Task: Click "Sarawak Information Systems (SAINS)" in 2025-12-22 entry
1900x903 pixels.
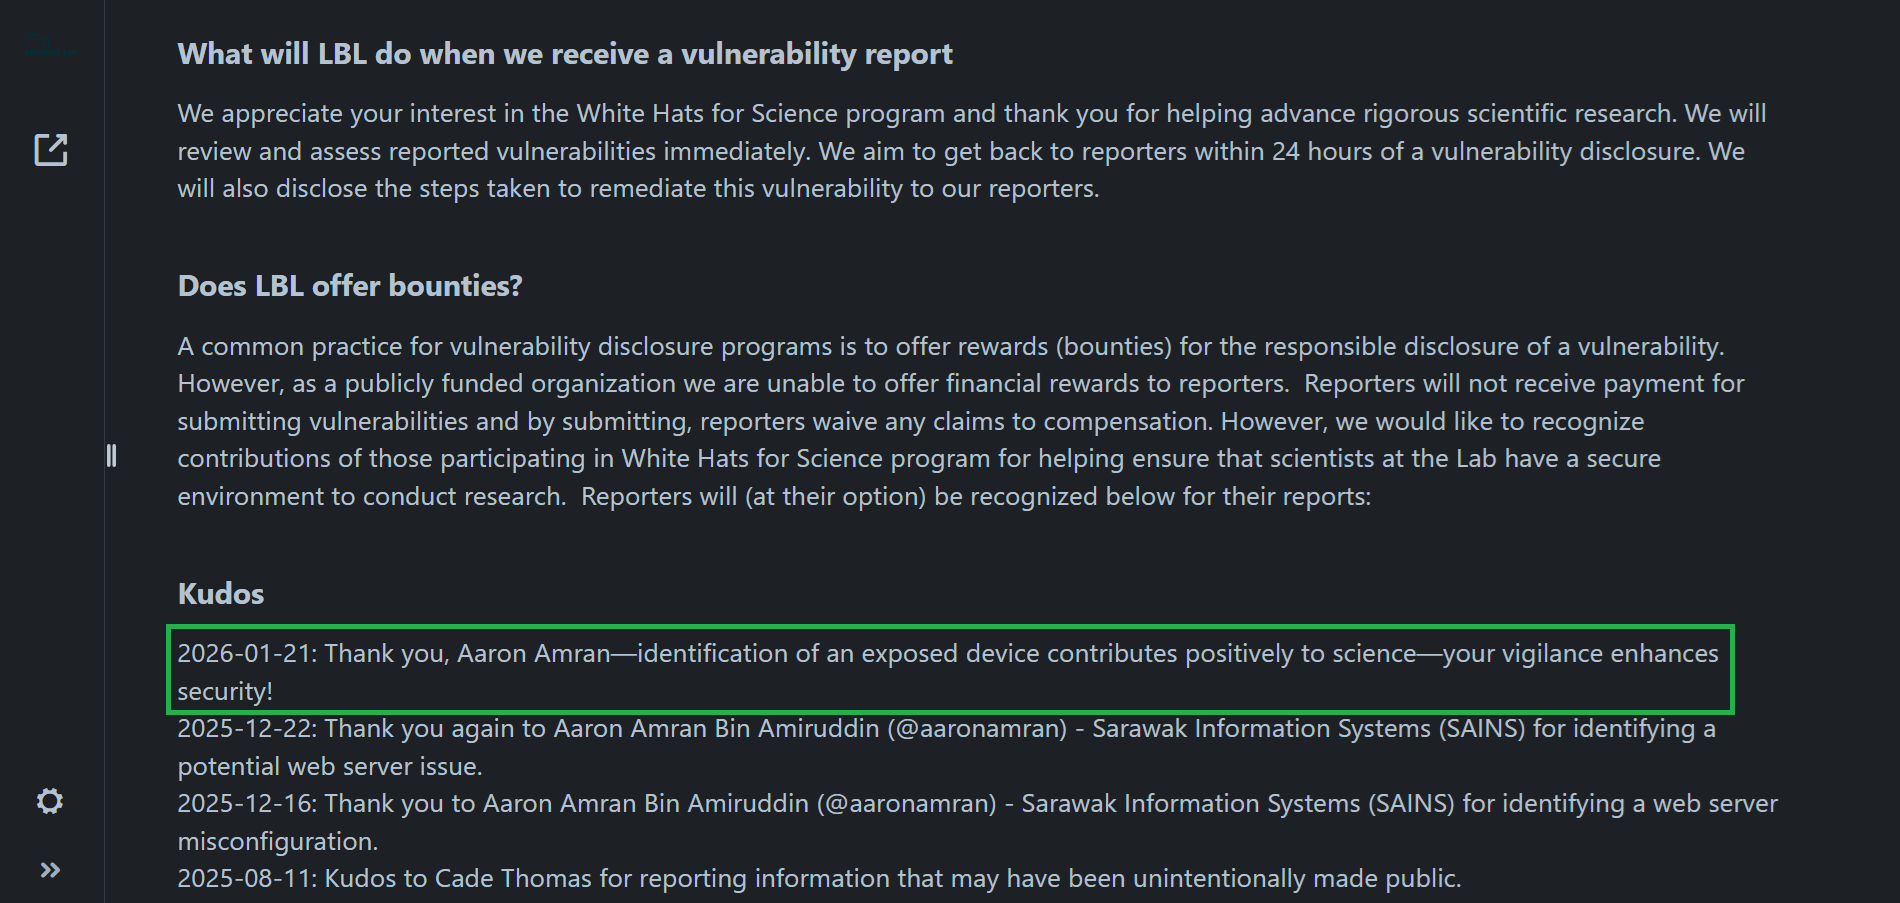Action: click(1308, 729)
